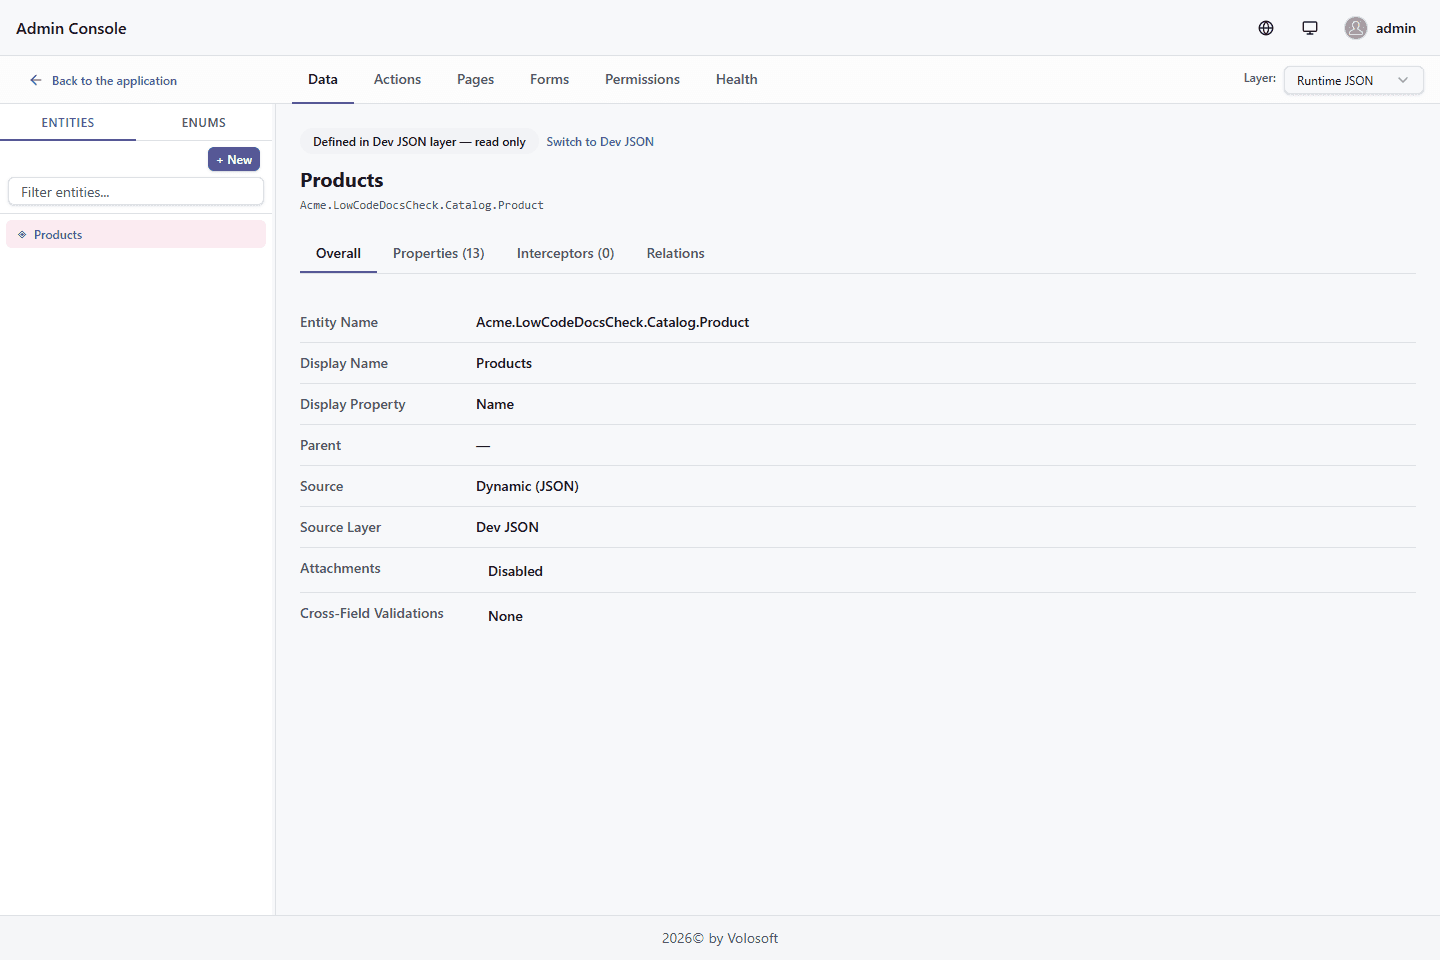Open the Relations sub-tab
The height and width of the screenshot is (960, 1440).
675,253
